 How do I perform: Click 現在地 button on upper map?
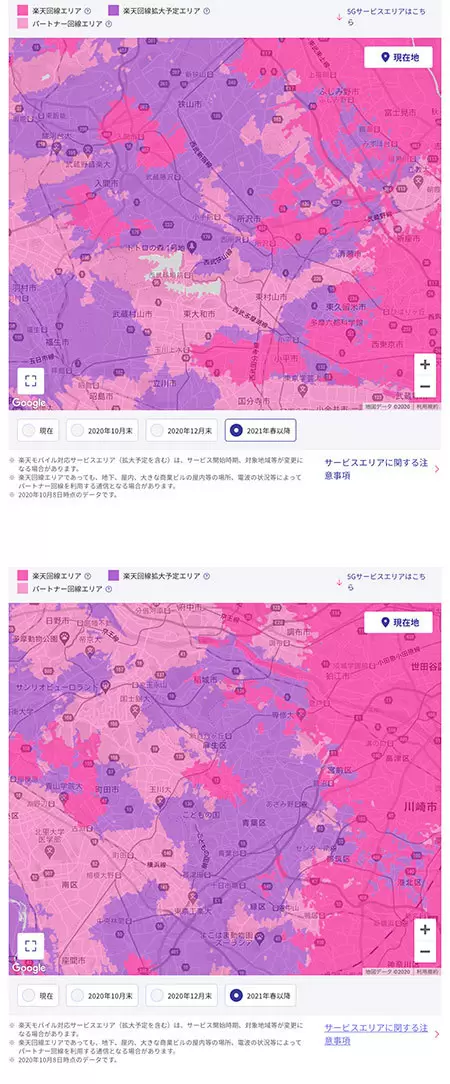click(399, 57)
